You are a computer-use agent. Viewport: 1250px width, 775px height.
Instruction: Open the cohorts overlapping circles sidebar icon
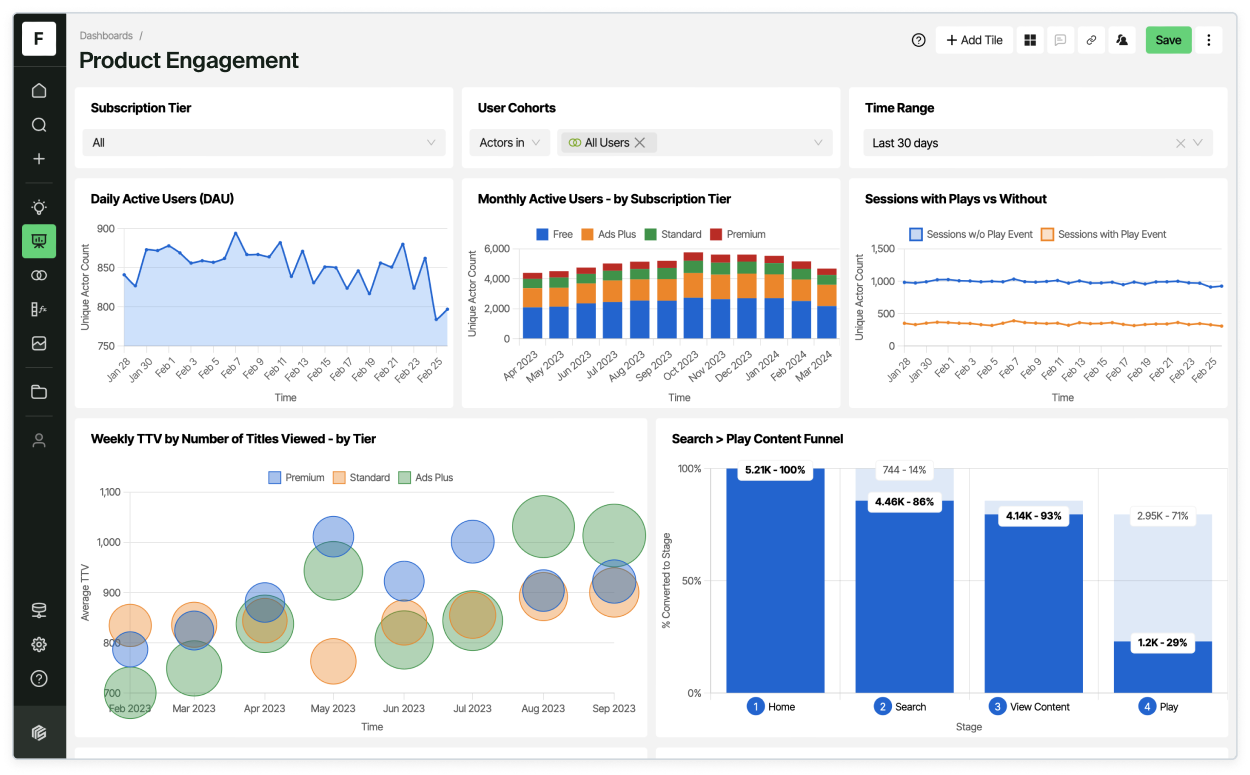39,275
